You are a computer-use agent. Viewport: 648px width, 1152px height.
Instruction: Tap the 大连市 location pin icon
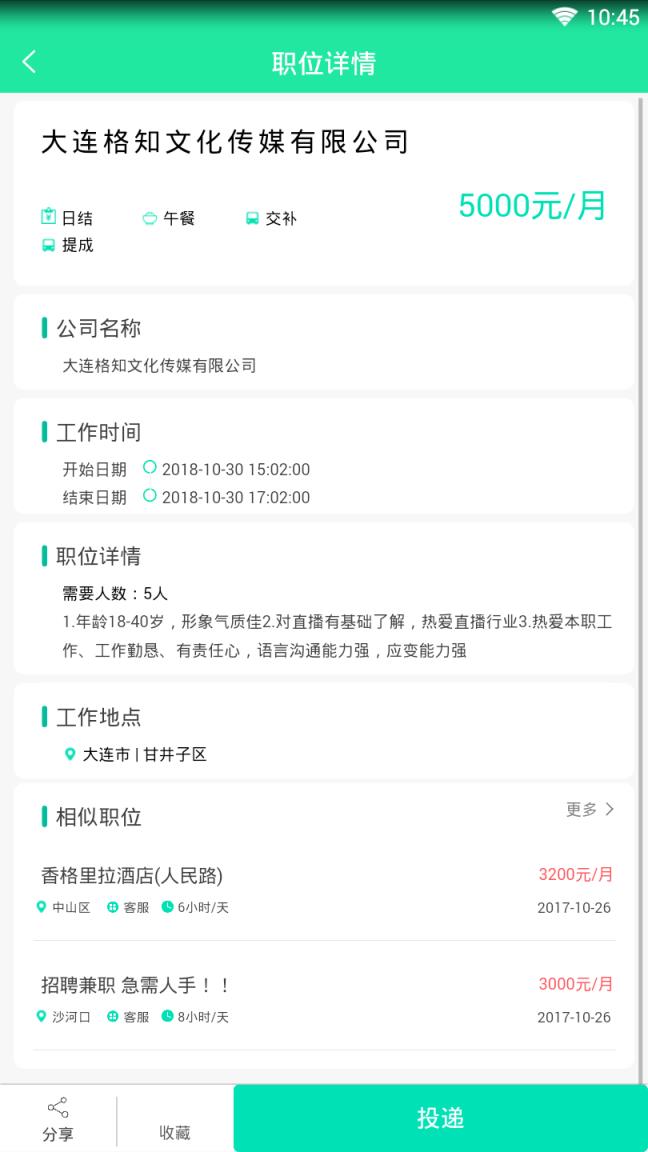[70, 754]
